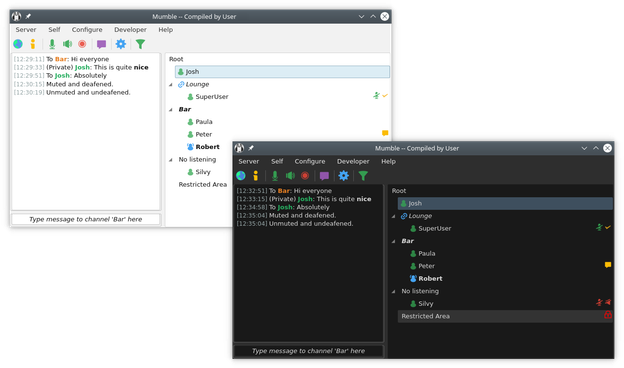
Task: Collapse the Lounge channel in dark window
Action: tap(394, 216)
